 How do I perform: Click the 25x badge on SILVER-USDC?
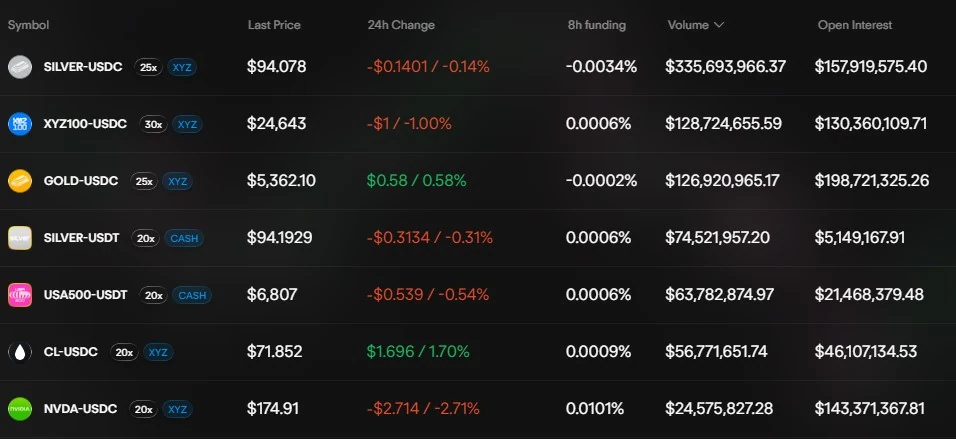(x=148, y=67)
